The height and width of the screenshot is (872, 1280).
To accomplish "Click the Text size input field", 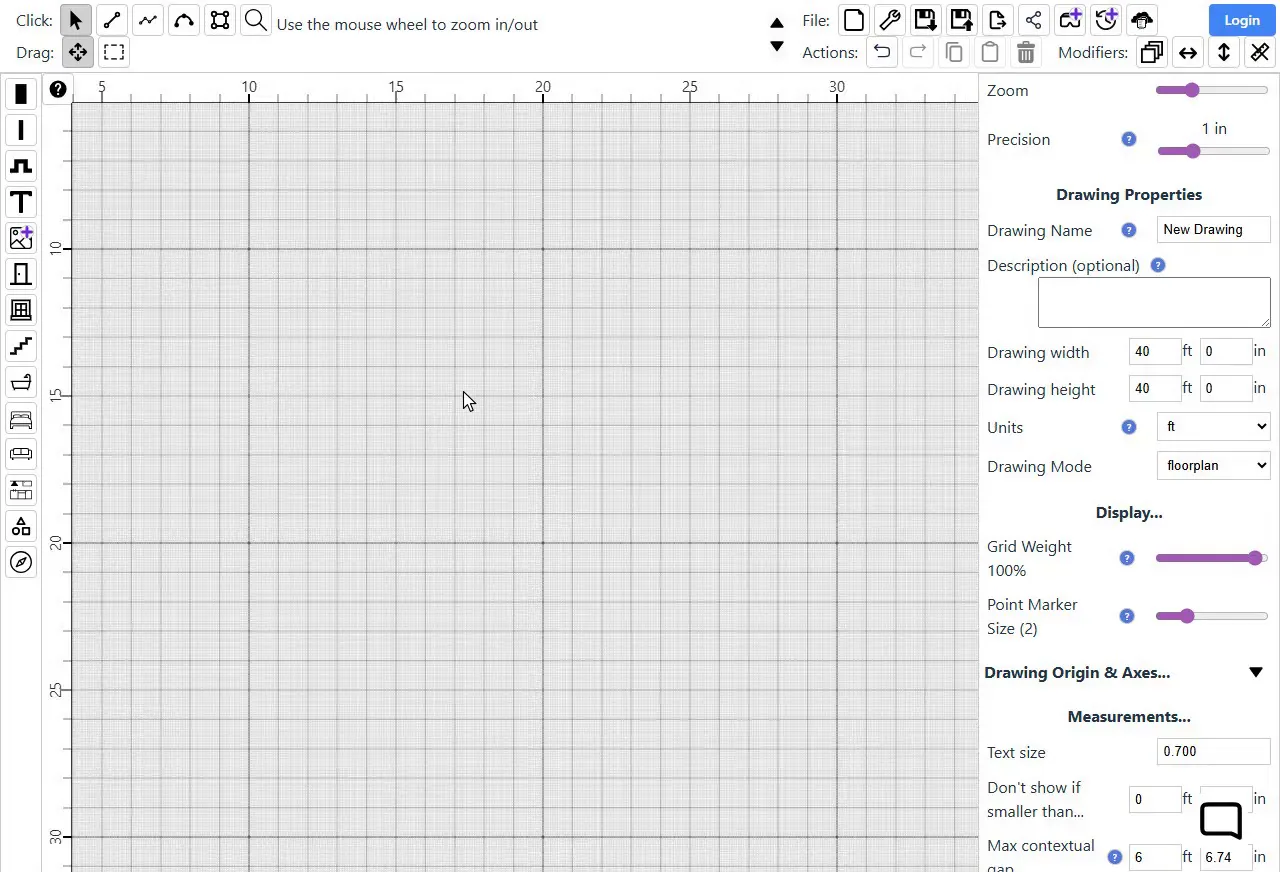I will pyautogui.click(x=1213, y=751).
